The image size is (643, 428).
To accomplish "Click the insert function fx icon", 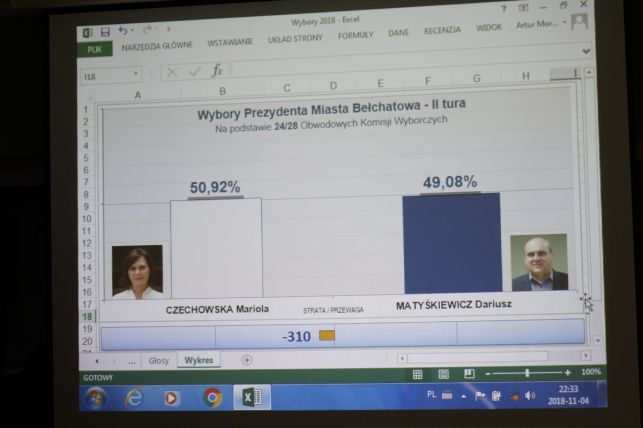I will click(x=217, y=72).
